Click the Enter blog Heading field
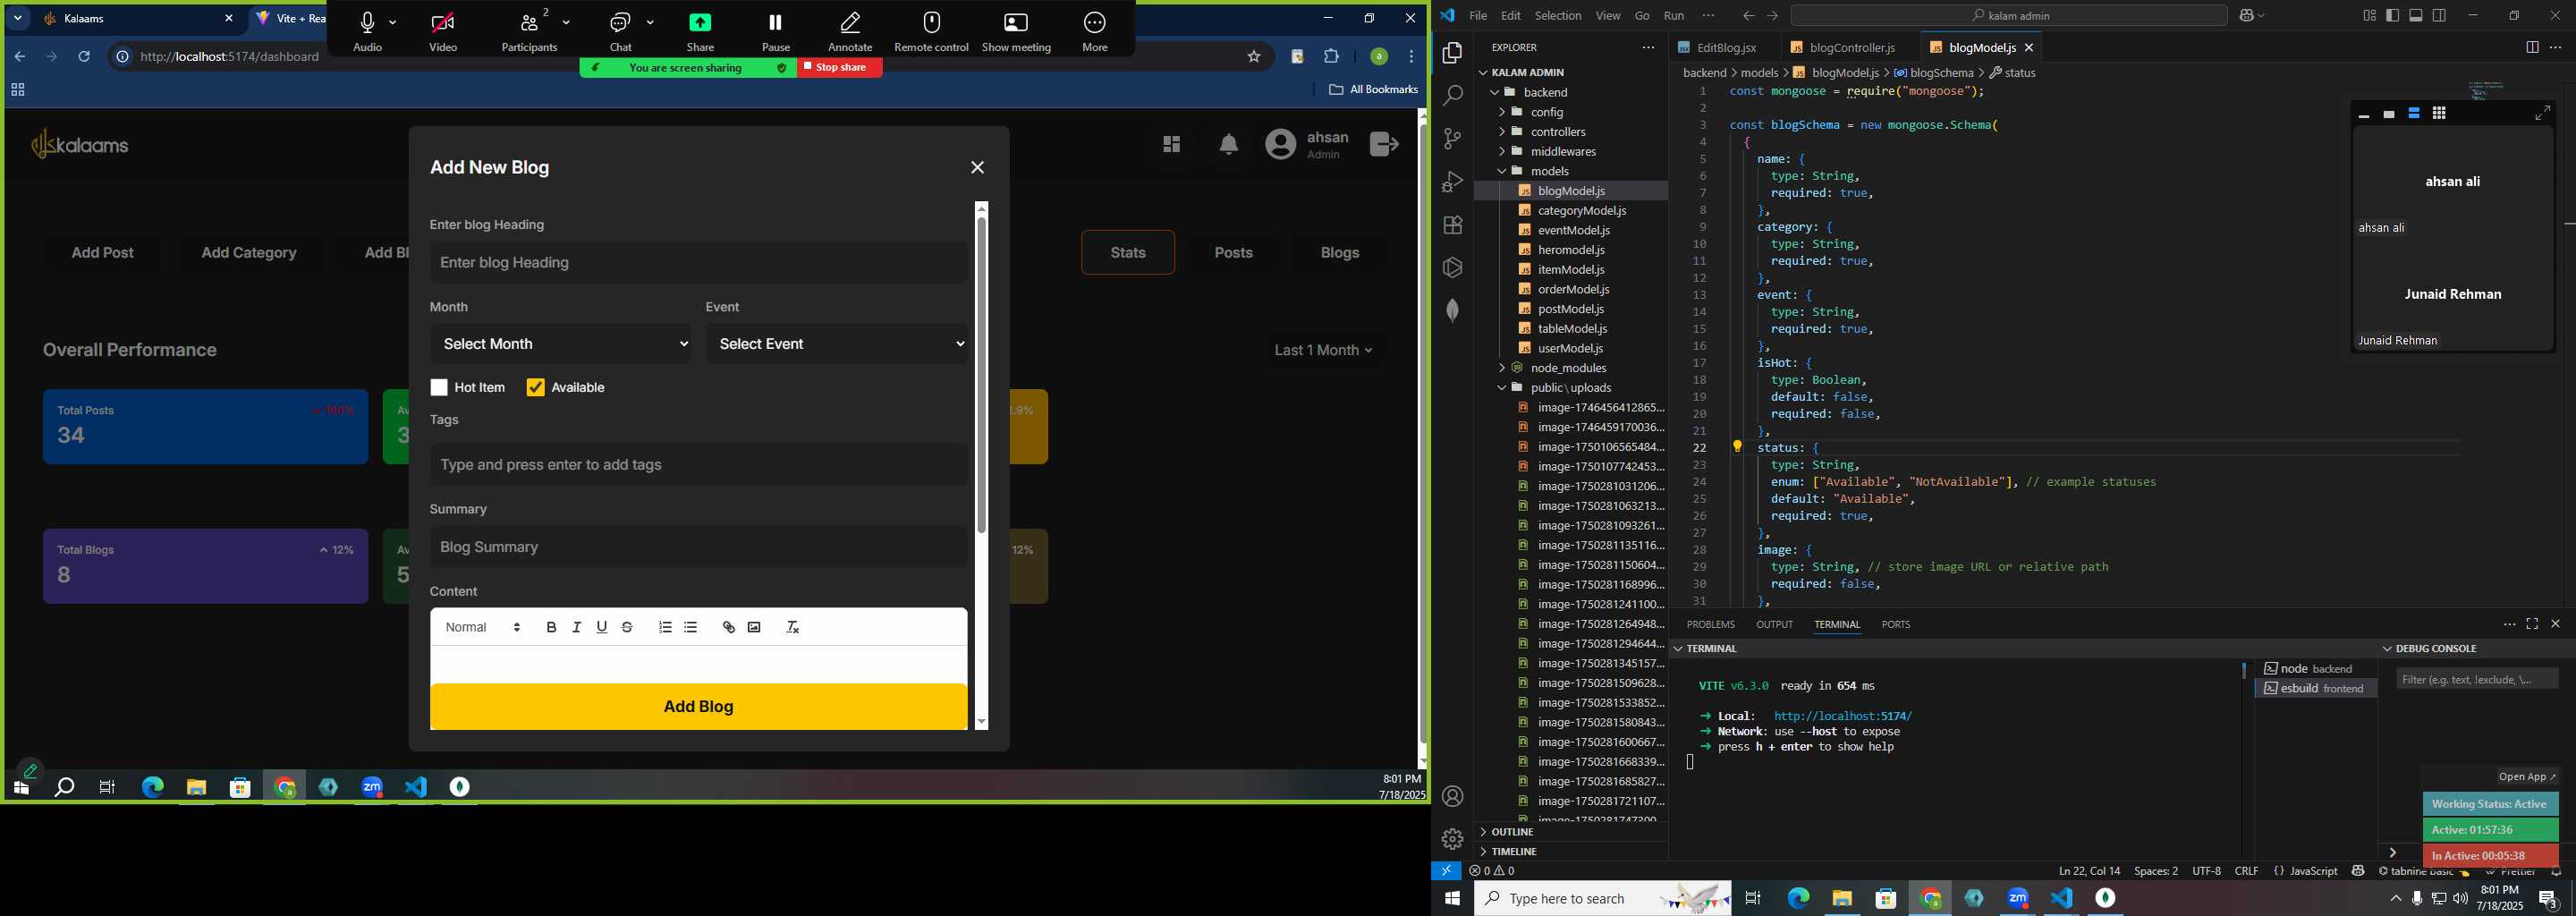The width and height of the screenshot is (2576, 916). [x=698, y=263]
